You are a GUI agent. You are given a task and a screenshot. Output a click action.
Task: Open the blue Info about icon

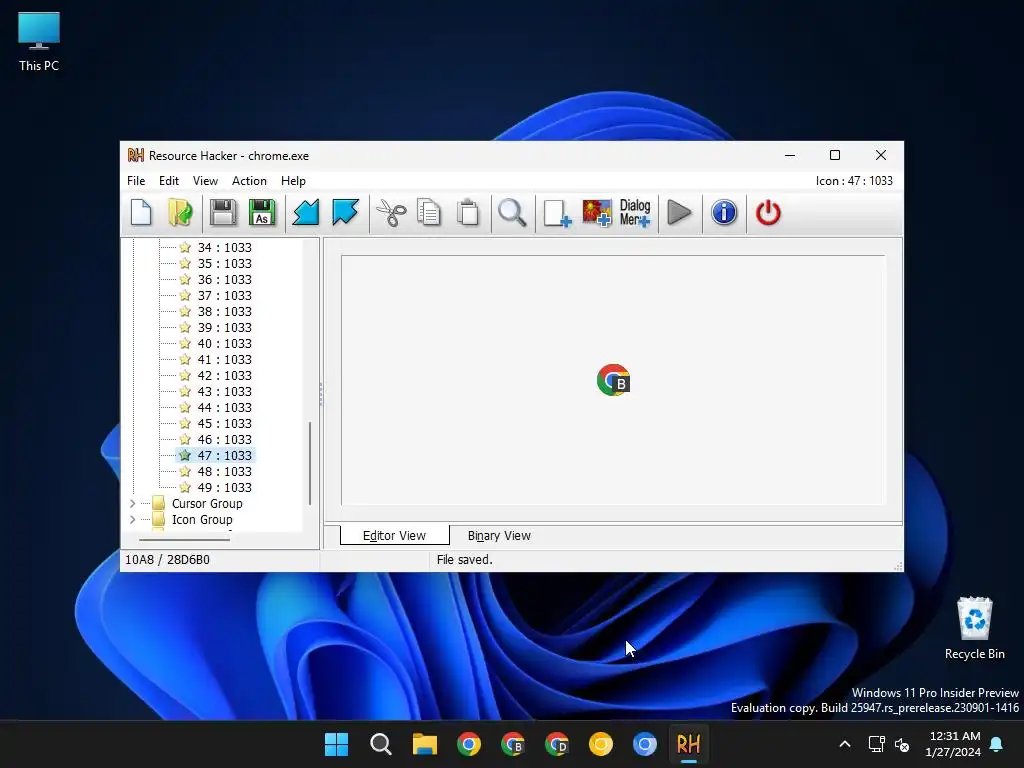pyautogui.click(x=724, y=213)
